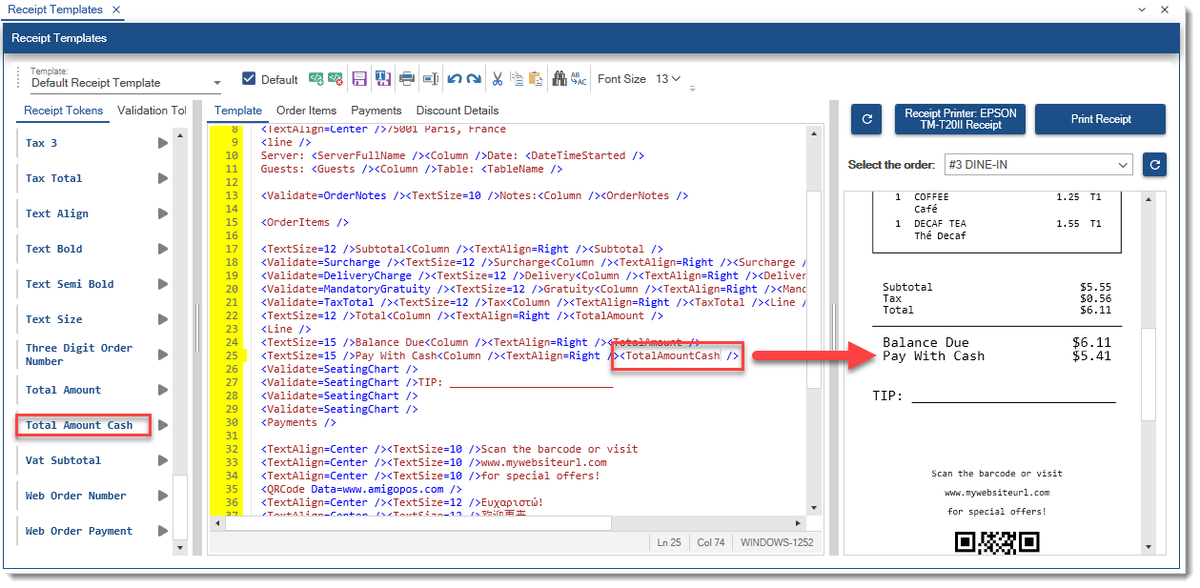Click the Print Receipt button
Screen dimensions: 1200x588
pyautogui.click(x=1100, y=119)
